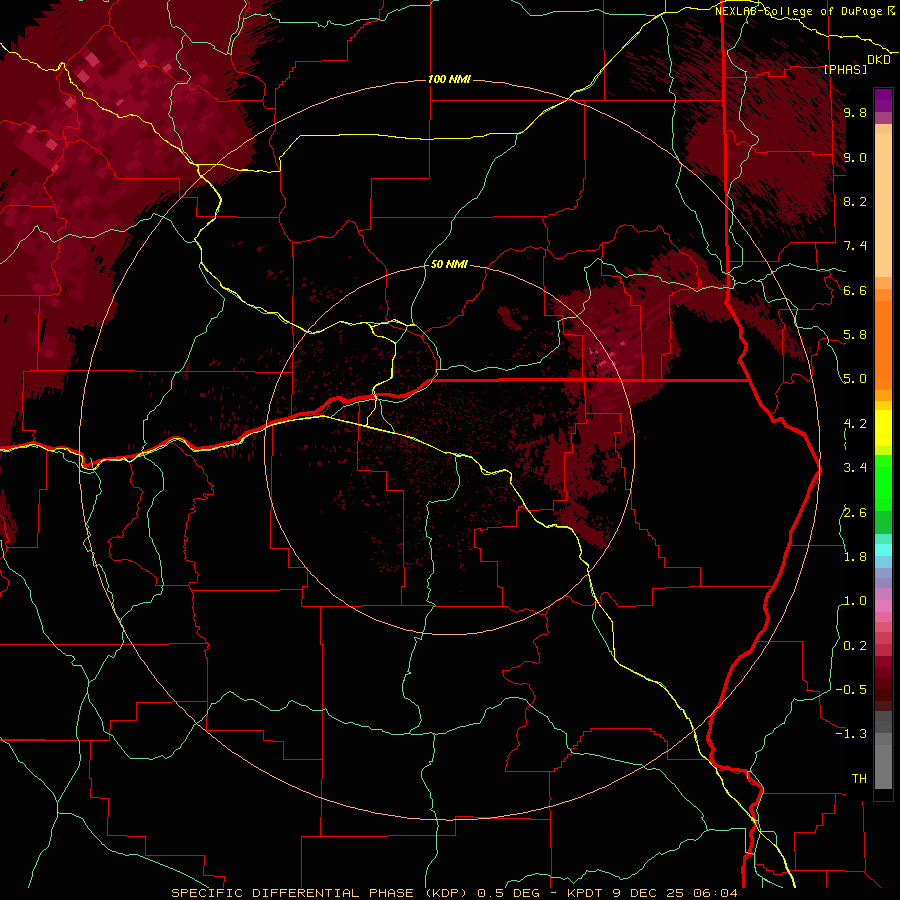This screenshot has height=900, width=900.
Task: Click the -1.3 color scale value
Action: point(851,734)
